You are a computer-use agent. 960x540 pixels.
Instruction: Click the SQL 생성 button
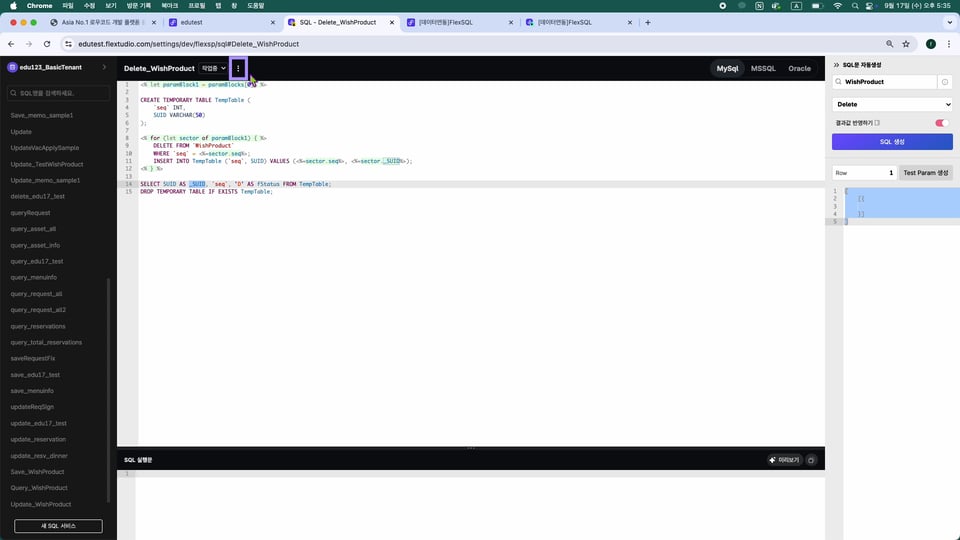point(892,141)
